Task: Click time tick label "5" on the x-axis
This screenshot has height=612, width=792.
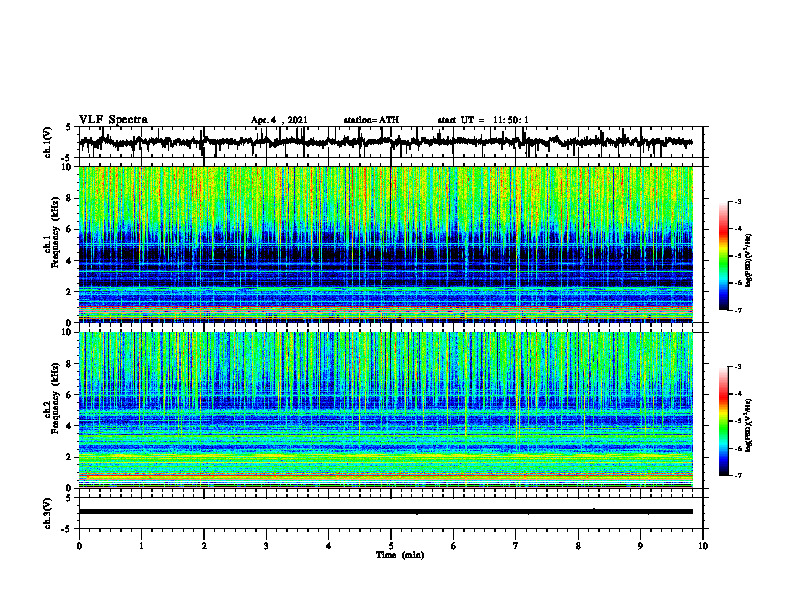Action: point(391,546)
